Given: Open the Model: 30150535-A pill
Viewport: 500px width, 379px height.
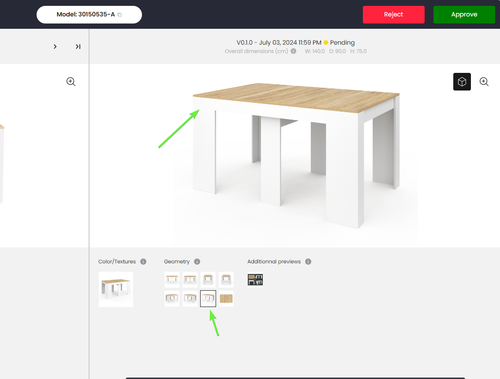Looking at the screenshot, I should coord(89,15).
